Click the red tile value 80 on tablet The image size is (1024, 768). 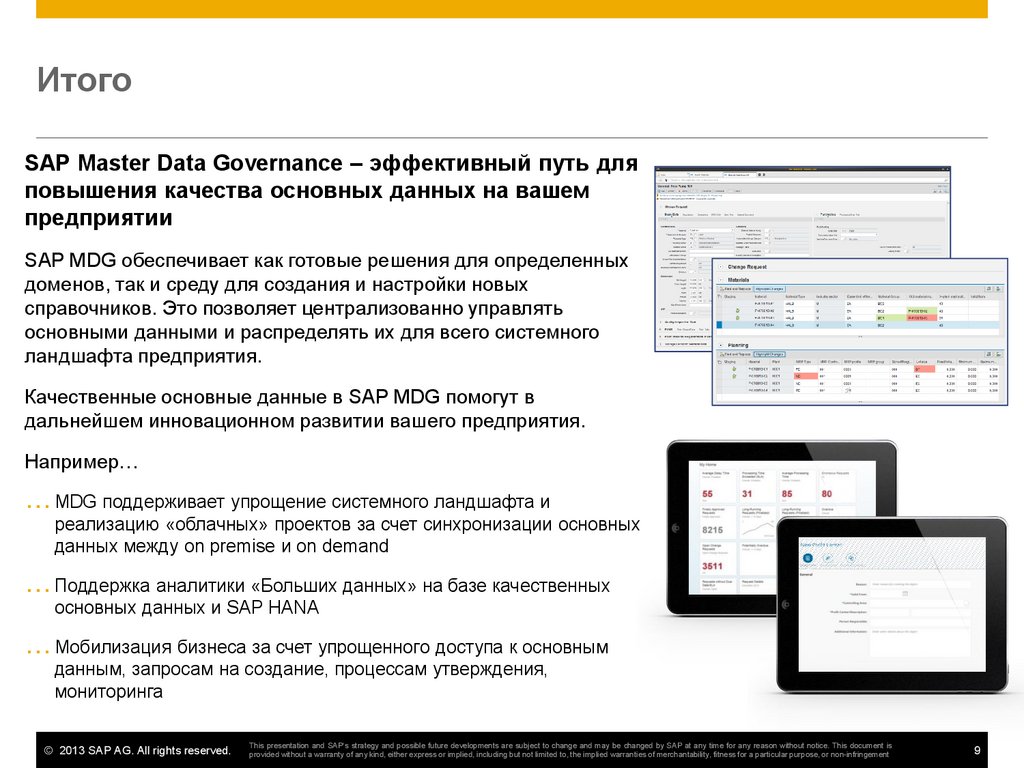[827, 494]
